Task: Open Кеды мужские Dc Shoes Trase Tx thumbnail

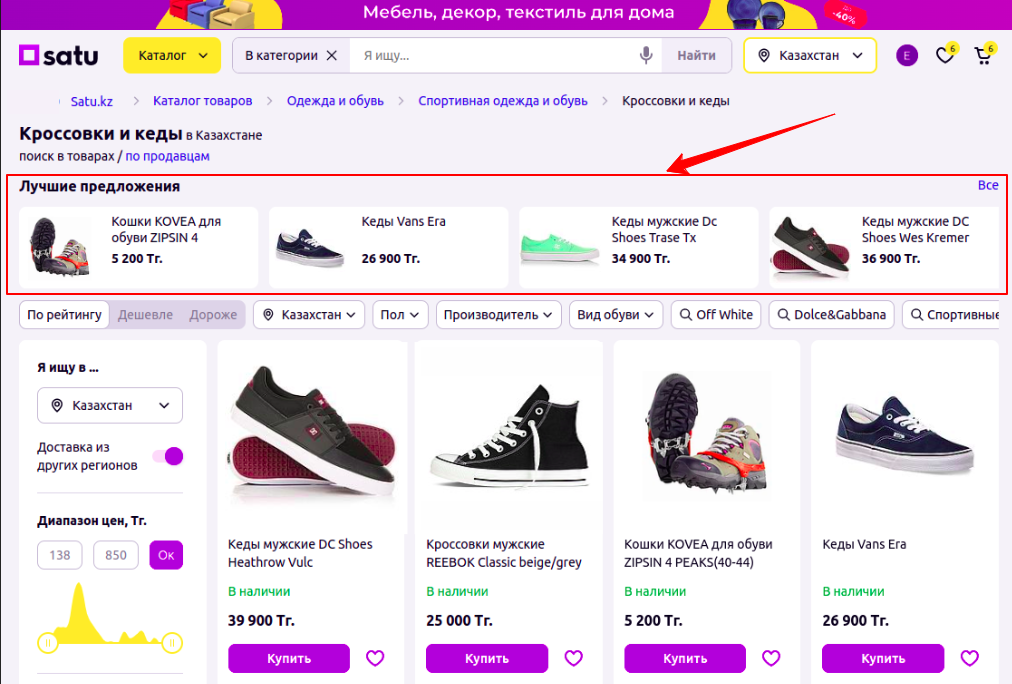Action: click(560, 247)
